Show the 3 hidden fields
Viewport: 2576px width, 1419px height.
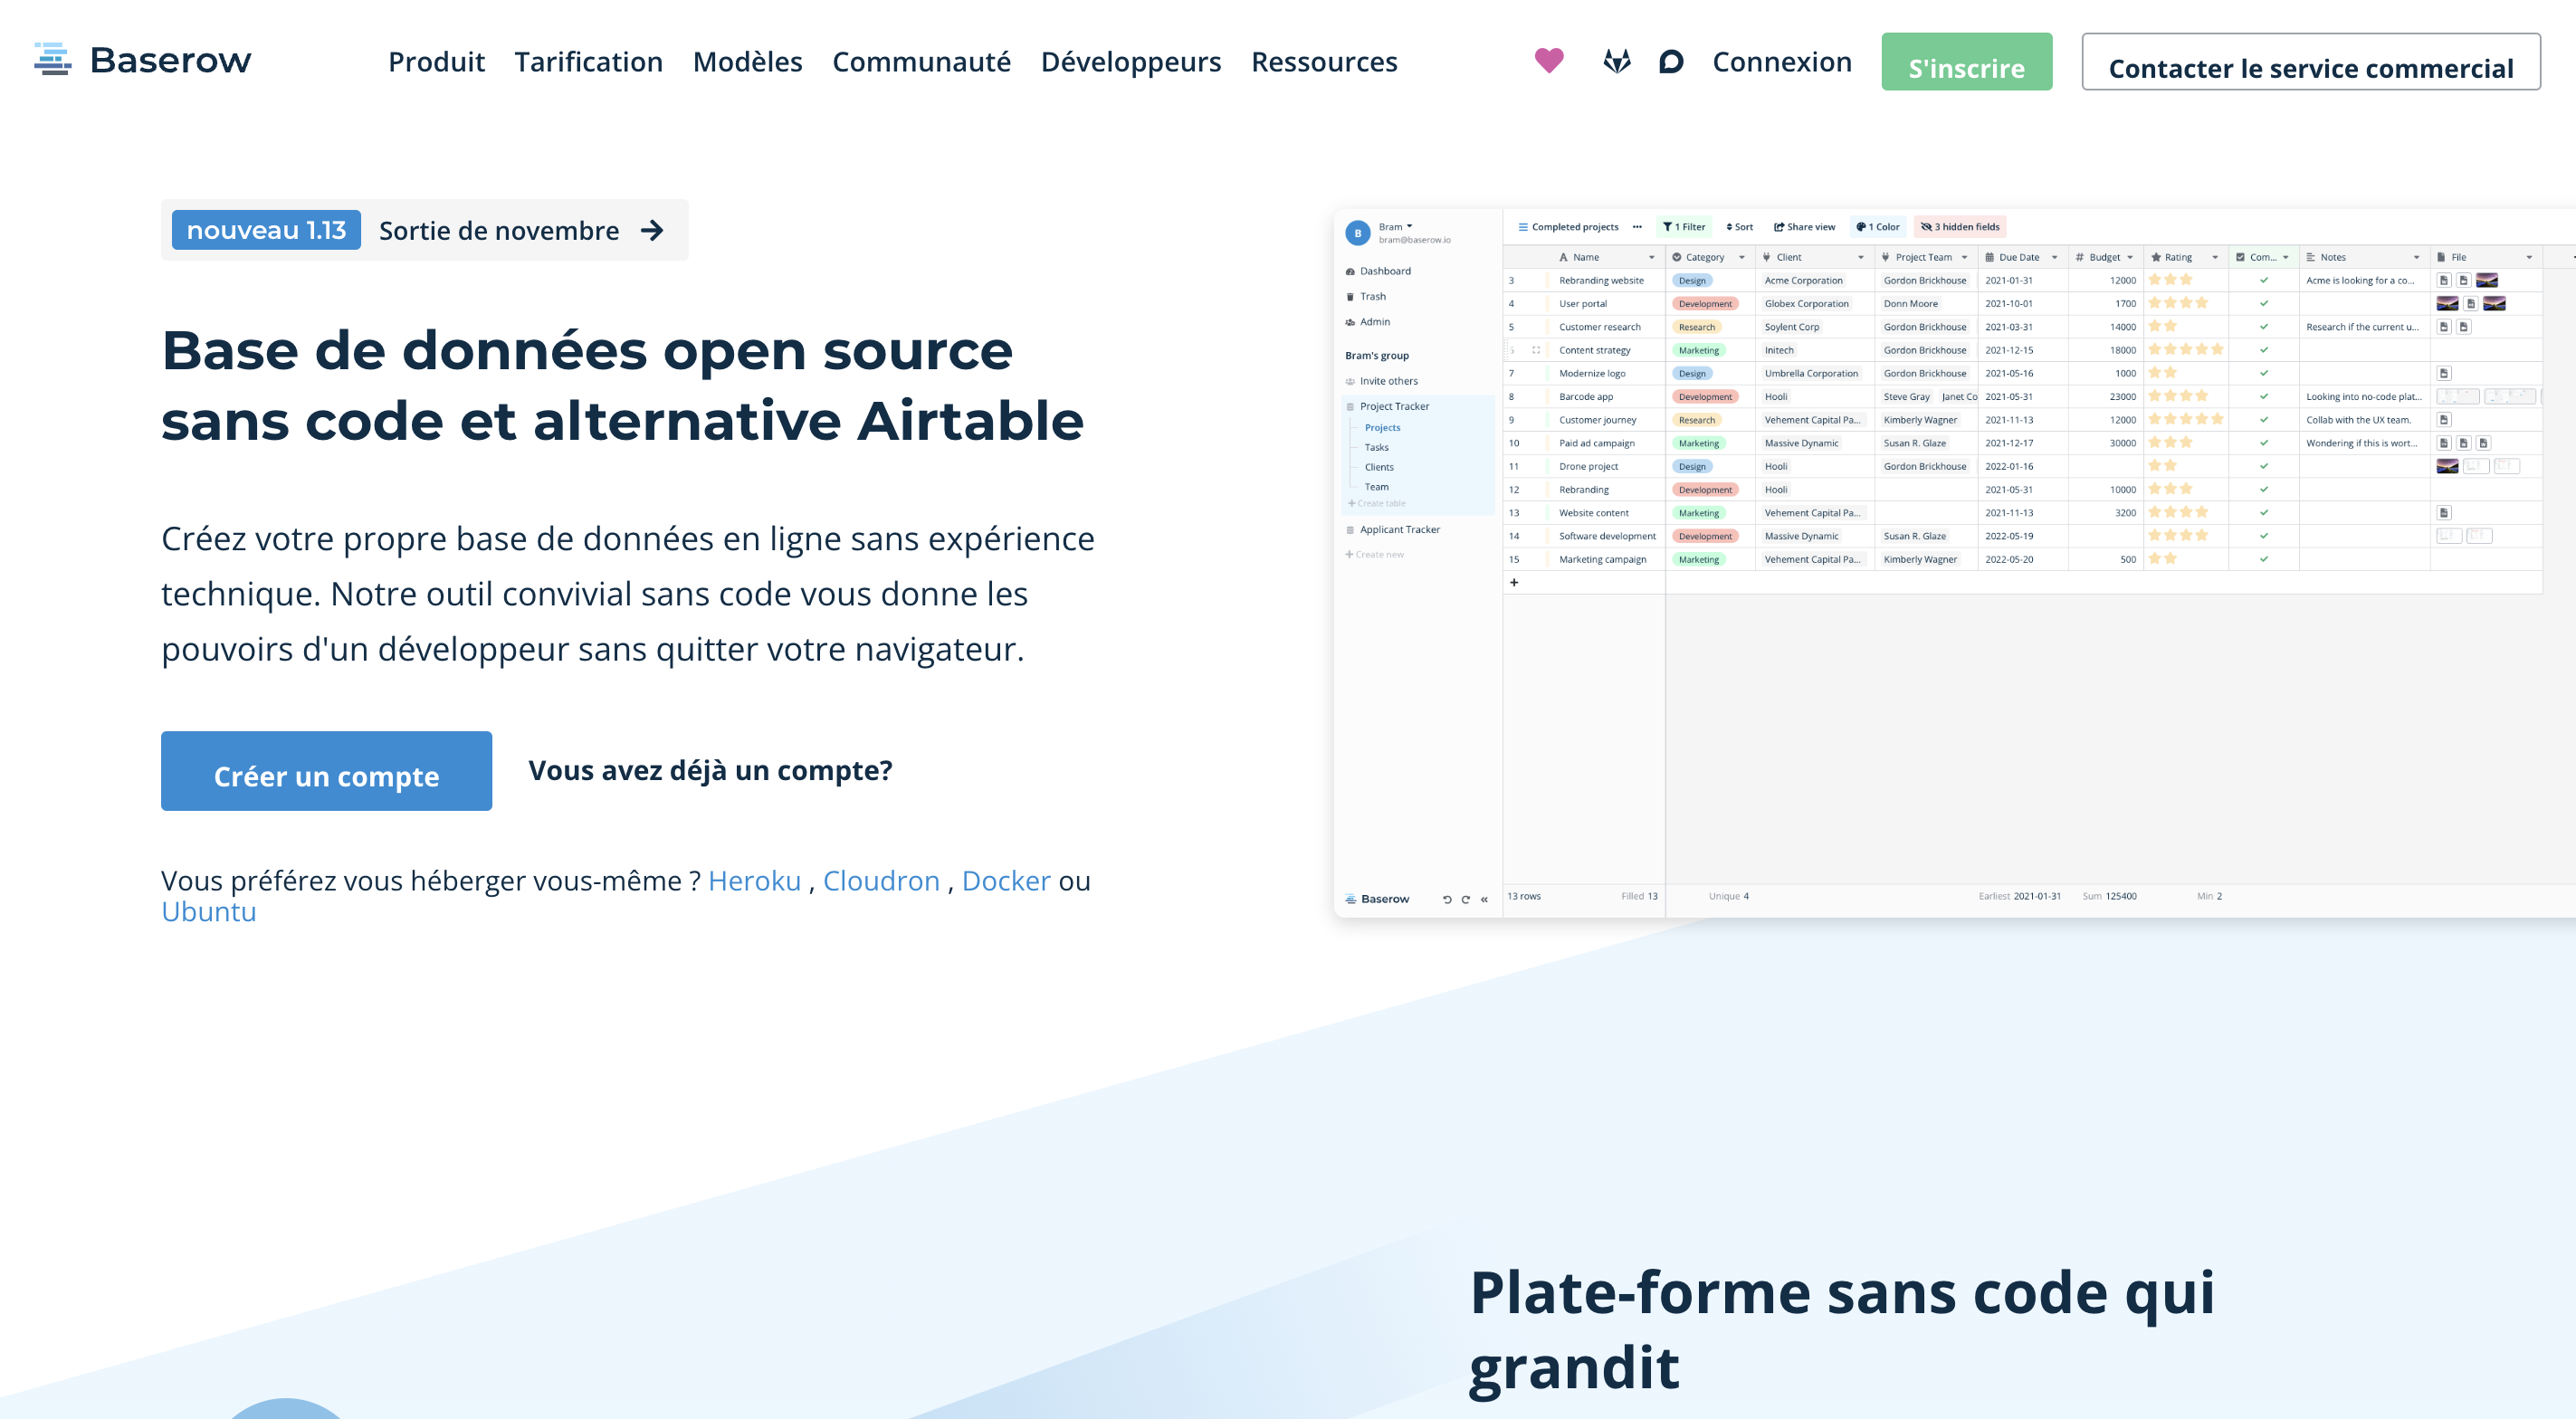tap(1959, 227)
